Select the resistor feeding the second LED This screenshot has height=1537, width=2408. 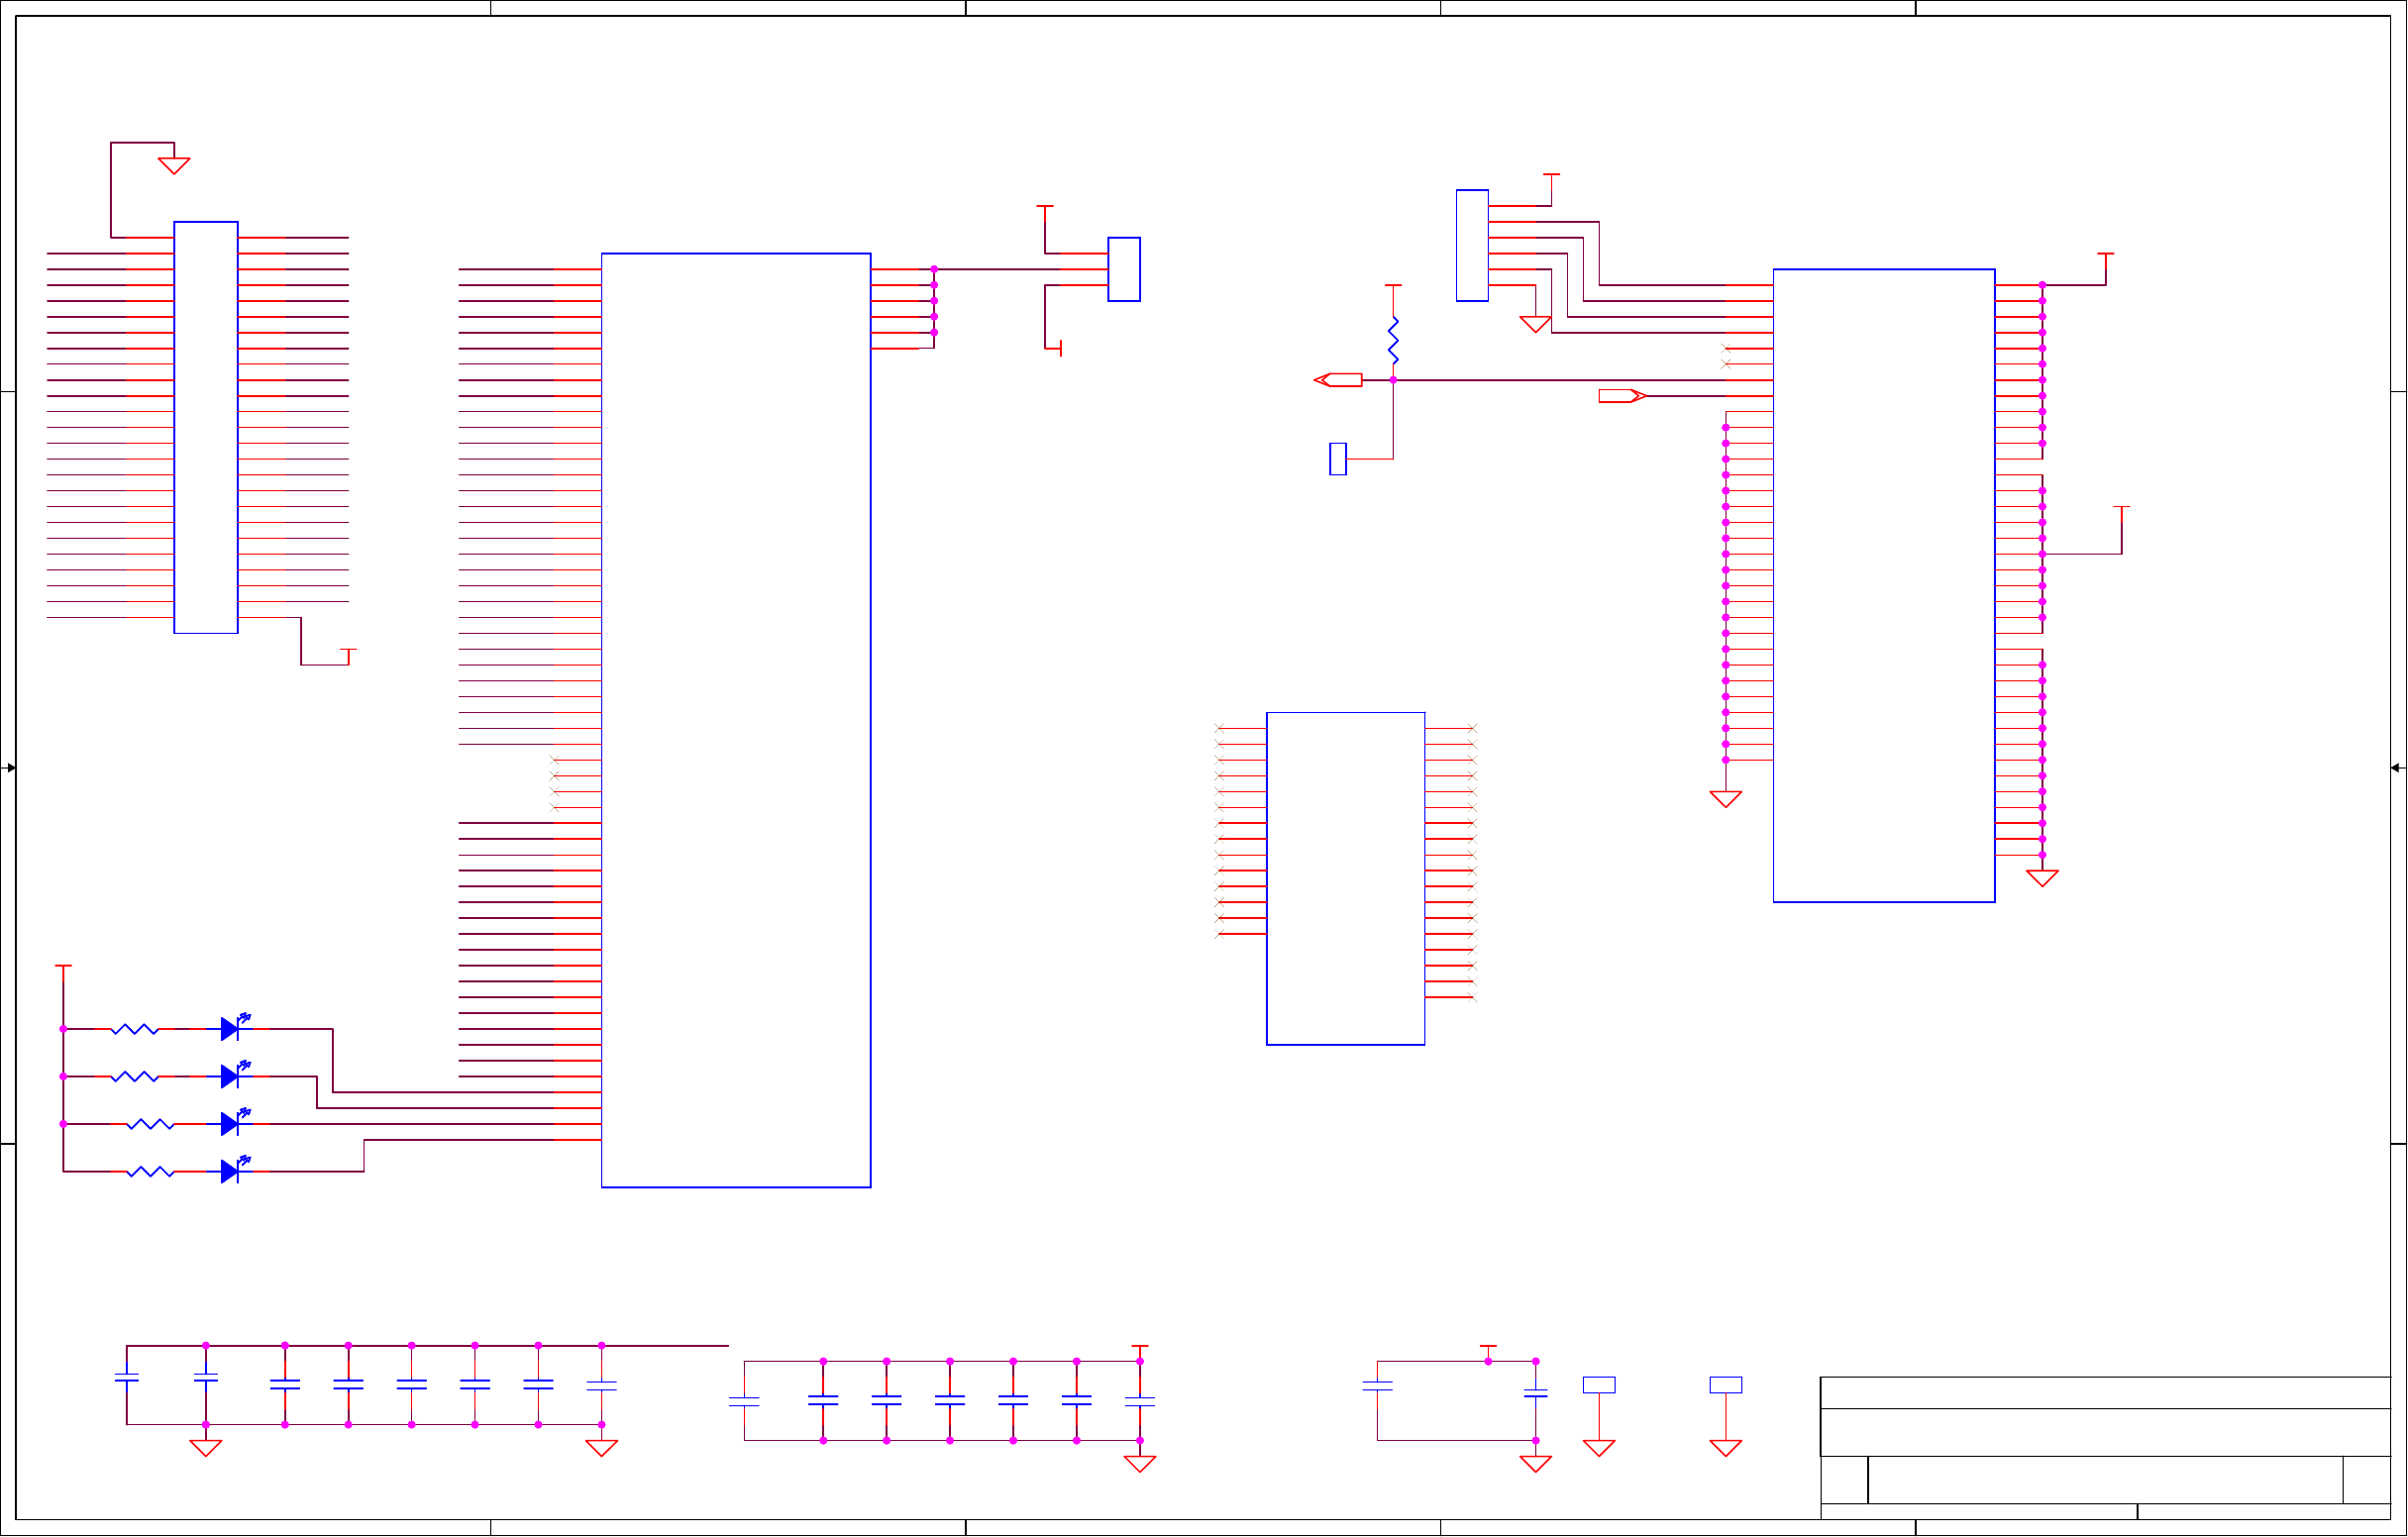coord(135,1077)
